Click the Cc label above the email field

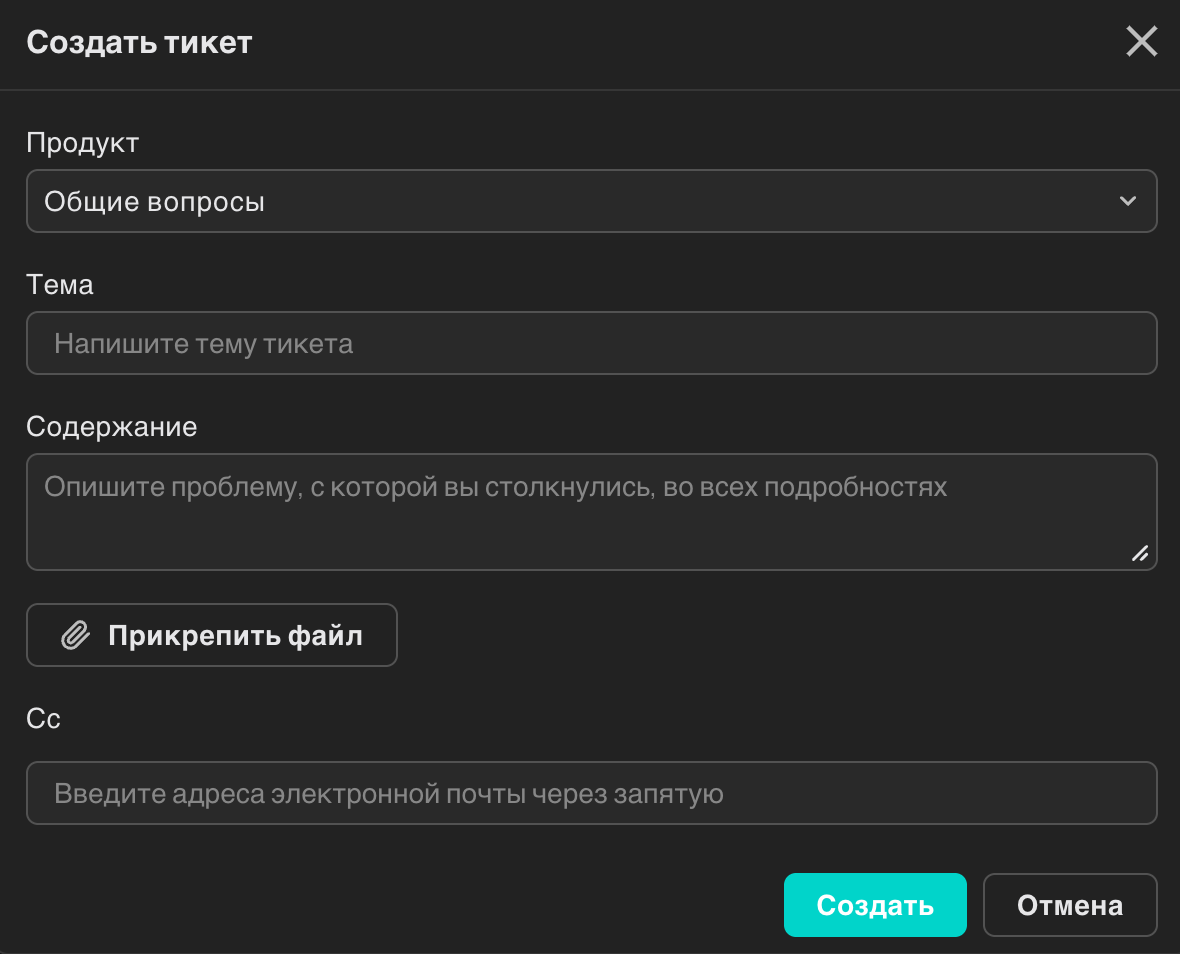click(43, 718)
